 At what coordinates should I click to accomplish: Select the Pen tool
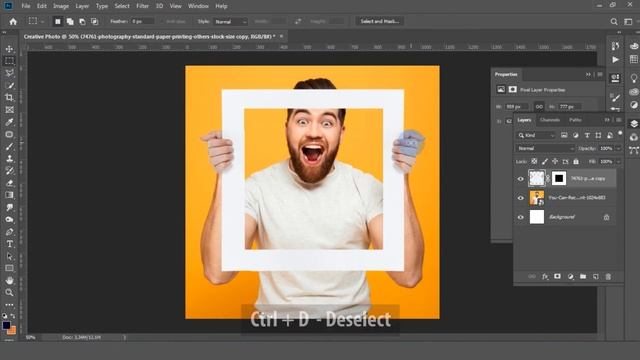[9, 232]
